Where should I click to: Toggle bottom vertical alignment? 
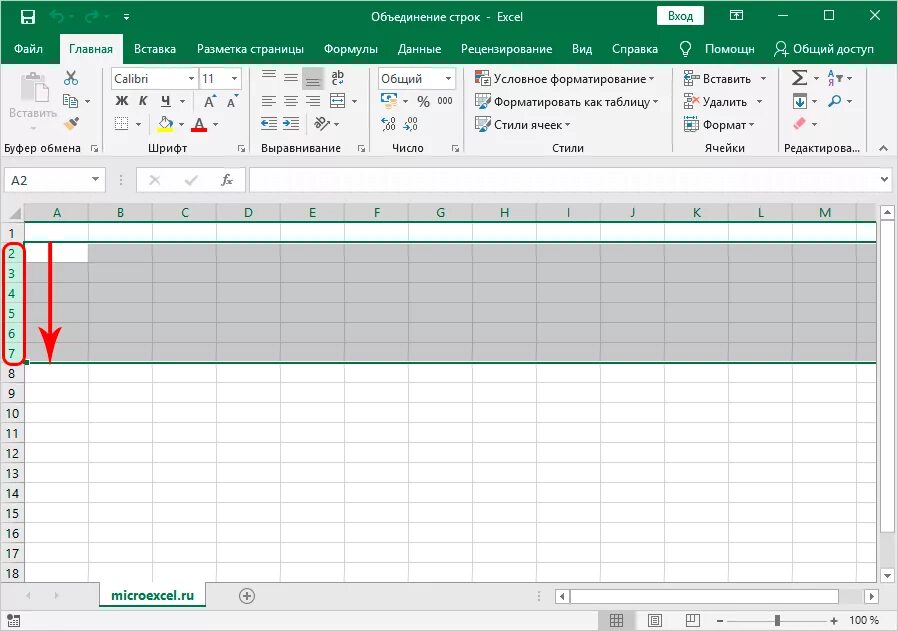pyautogui.click(x=313, y=78)
